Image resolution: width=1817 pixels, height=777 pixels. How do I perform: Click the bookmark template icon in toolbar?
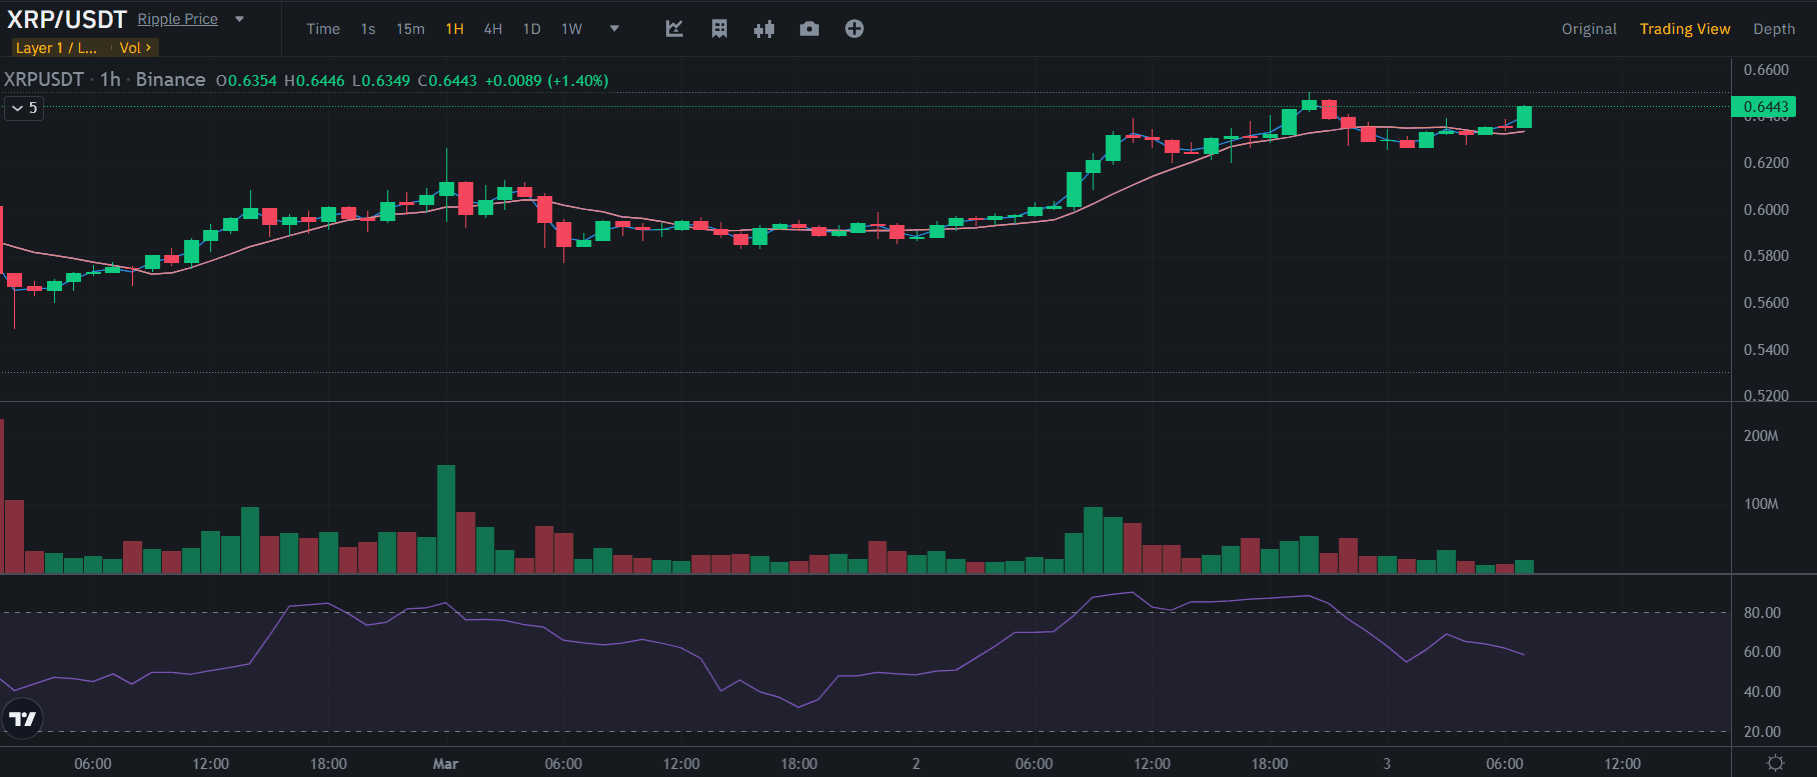pos(719,29)
